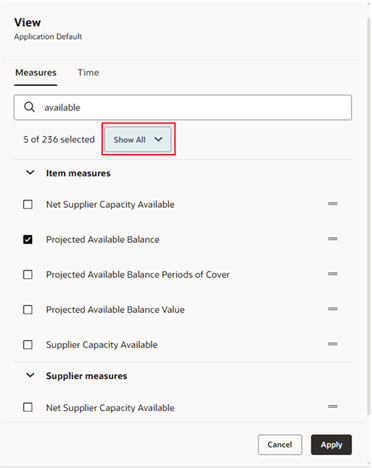Screen dimensions: 372x468
Task: Click the 'Application Default' subtitle
Action: (48, 37)
